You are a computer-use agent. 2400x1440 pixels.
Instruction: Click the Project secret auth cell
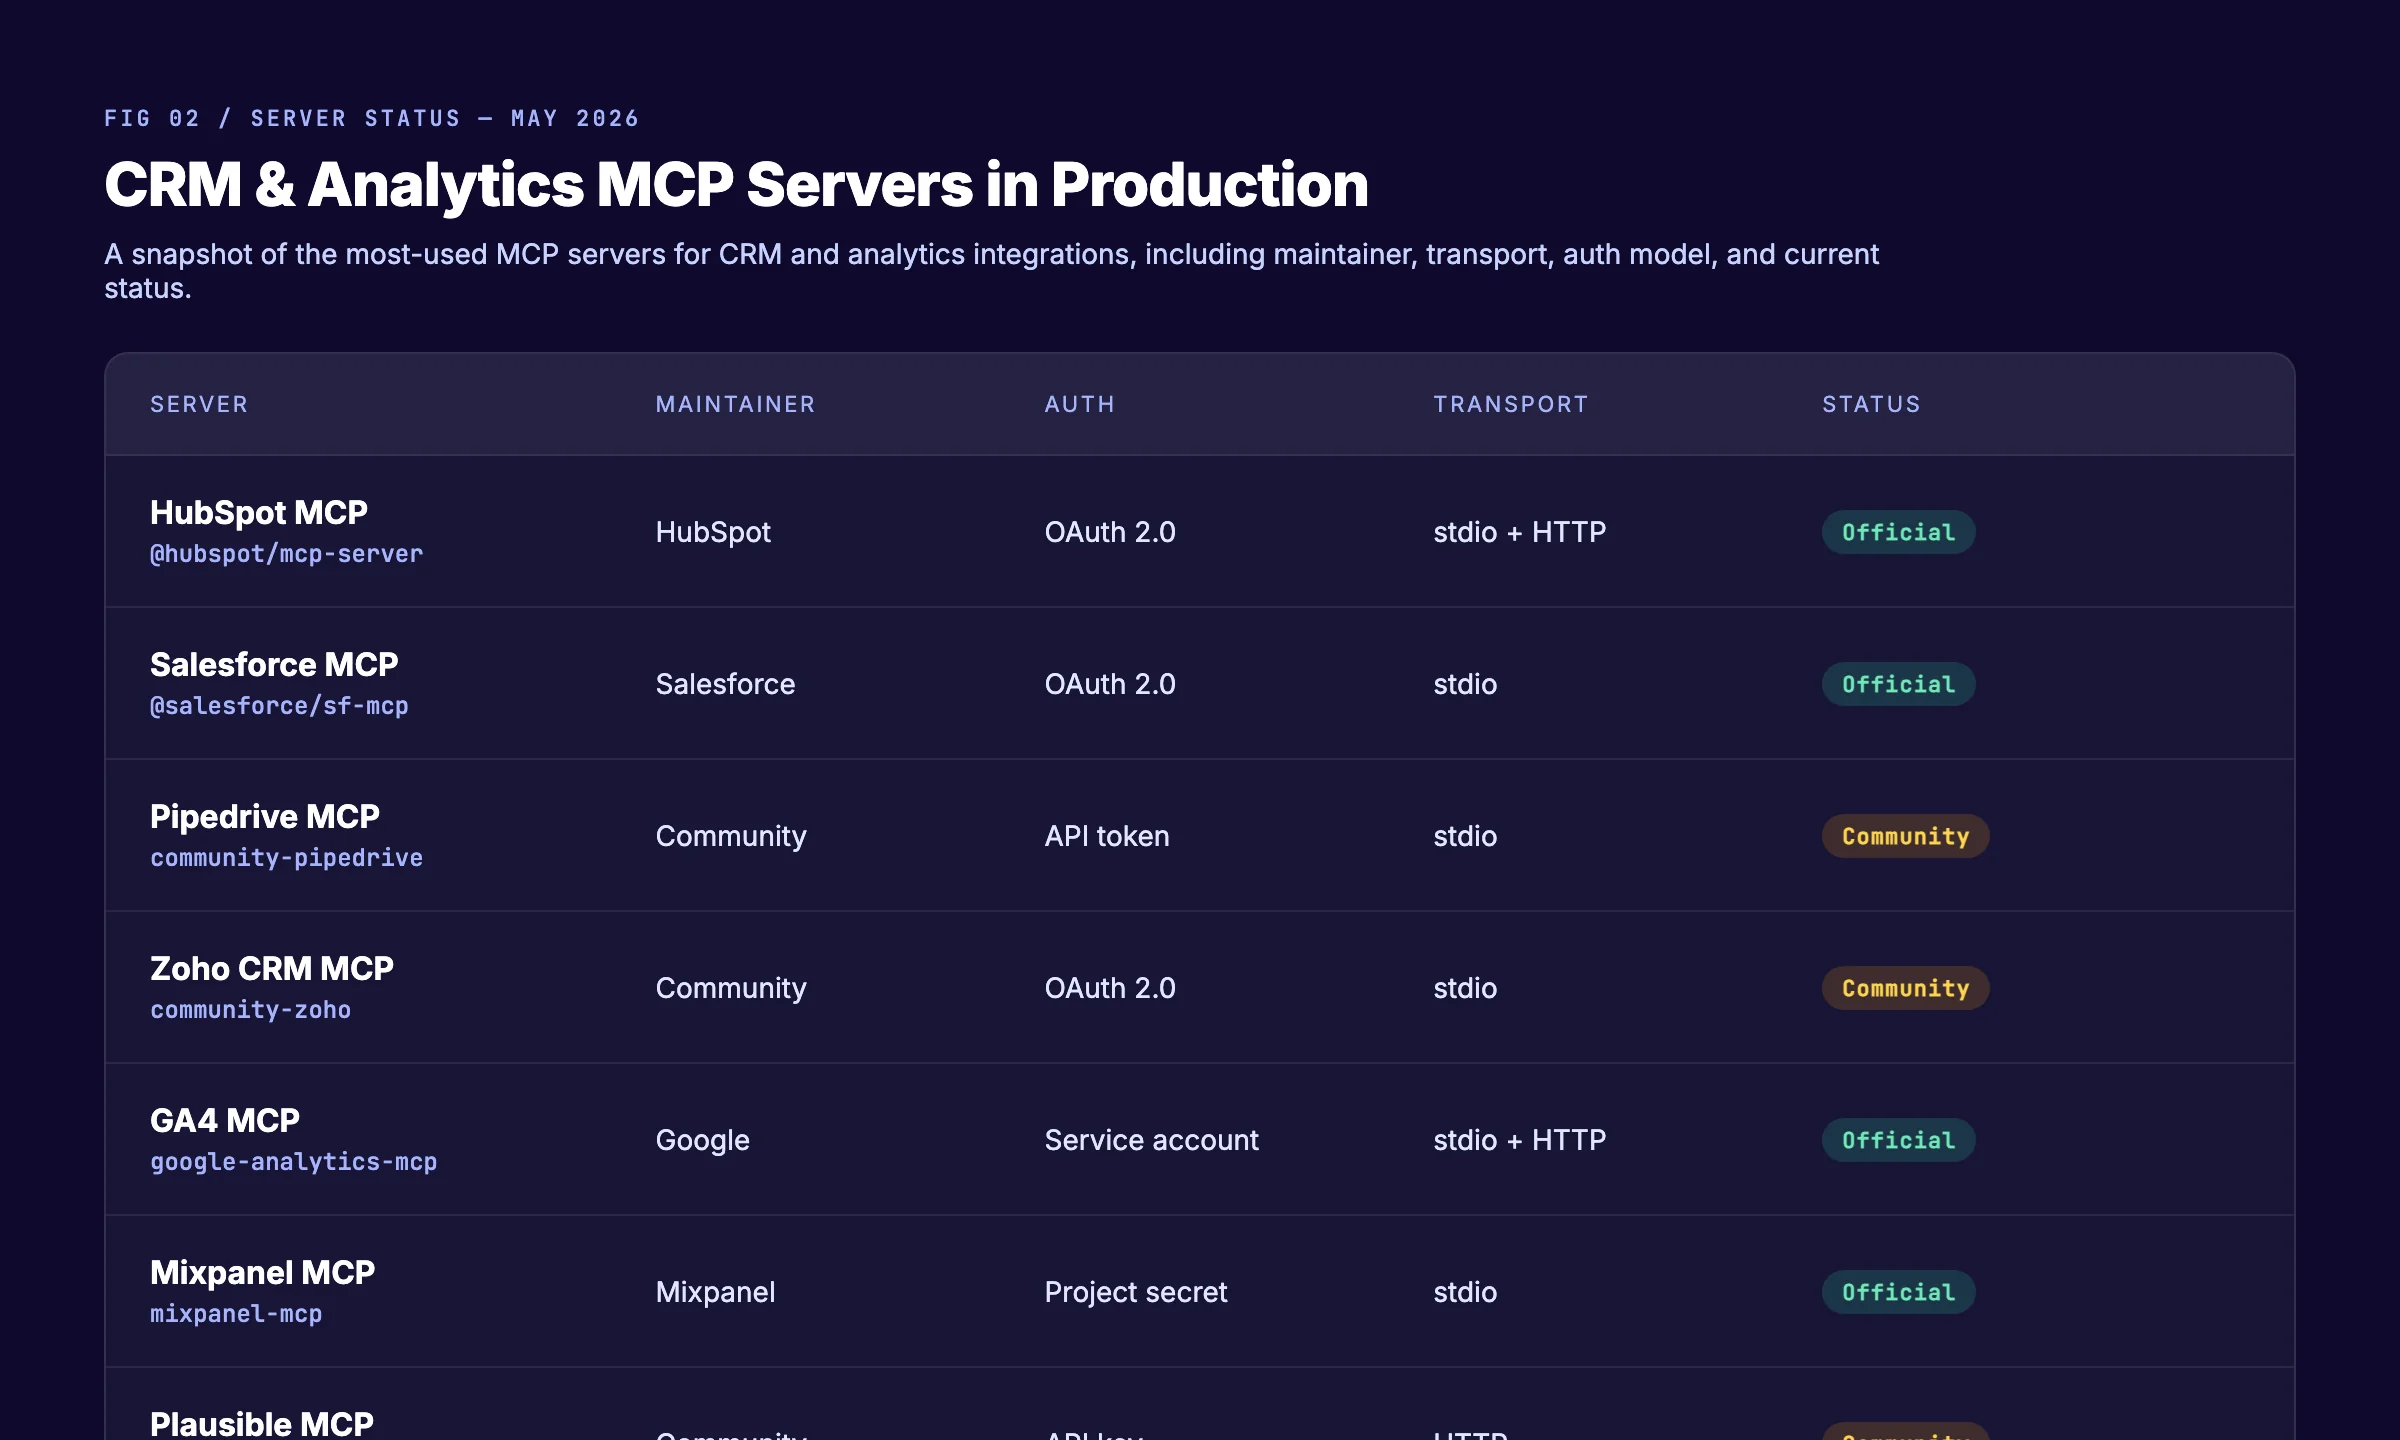tap(1135, 1292)
